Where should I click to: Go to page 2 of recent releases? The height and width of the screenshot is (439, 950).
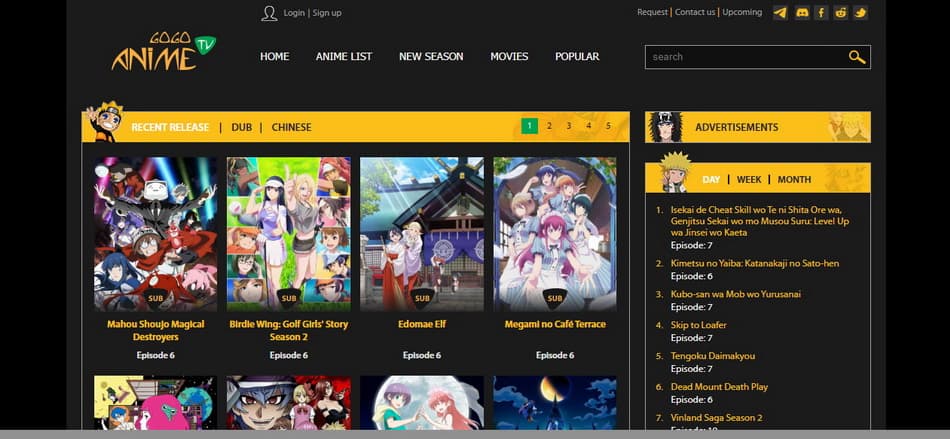(549, 126)
